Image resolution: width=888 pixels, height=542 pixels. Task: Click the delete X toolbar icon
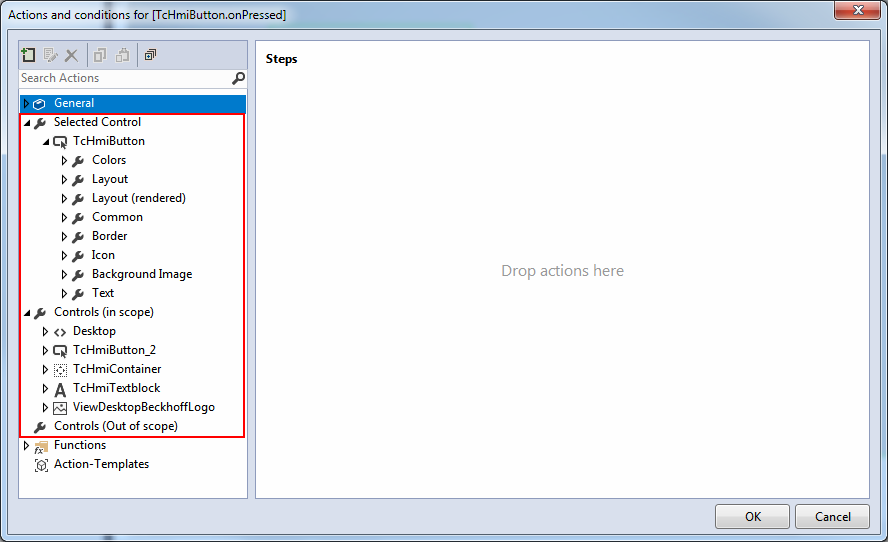[71, 56]
